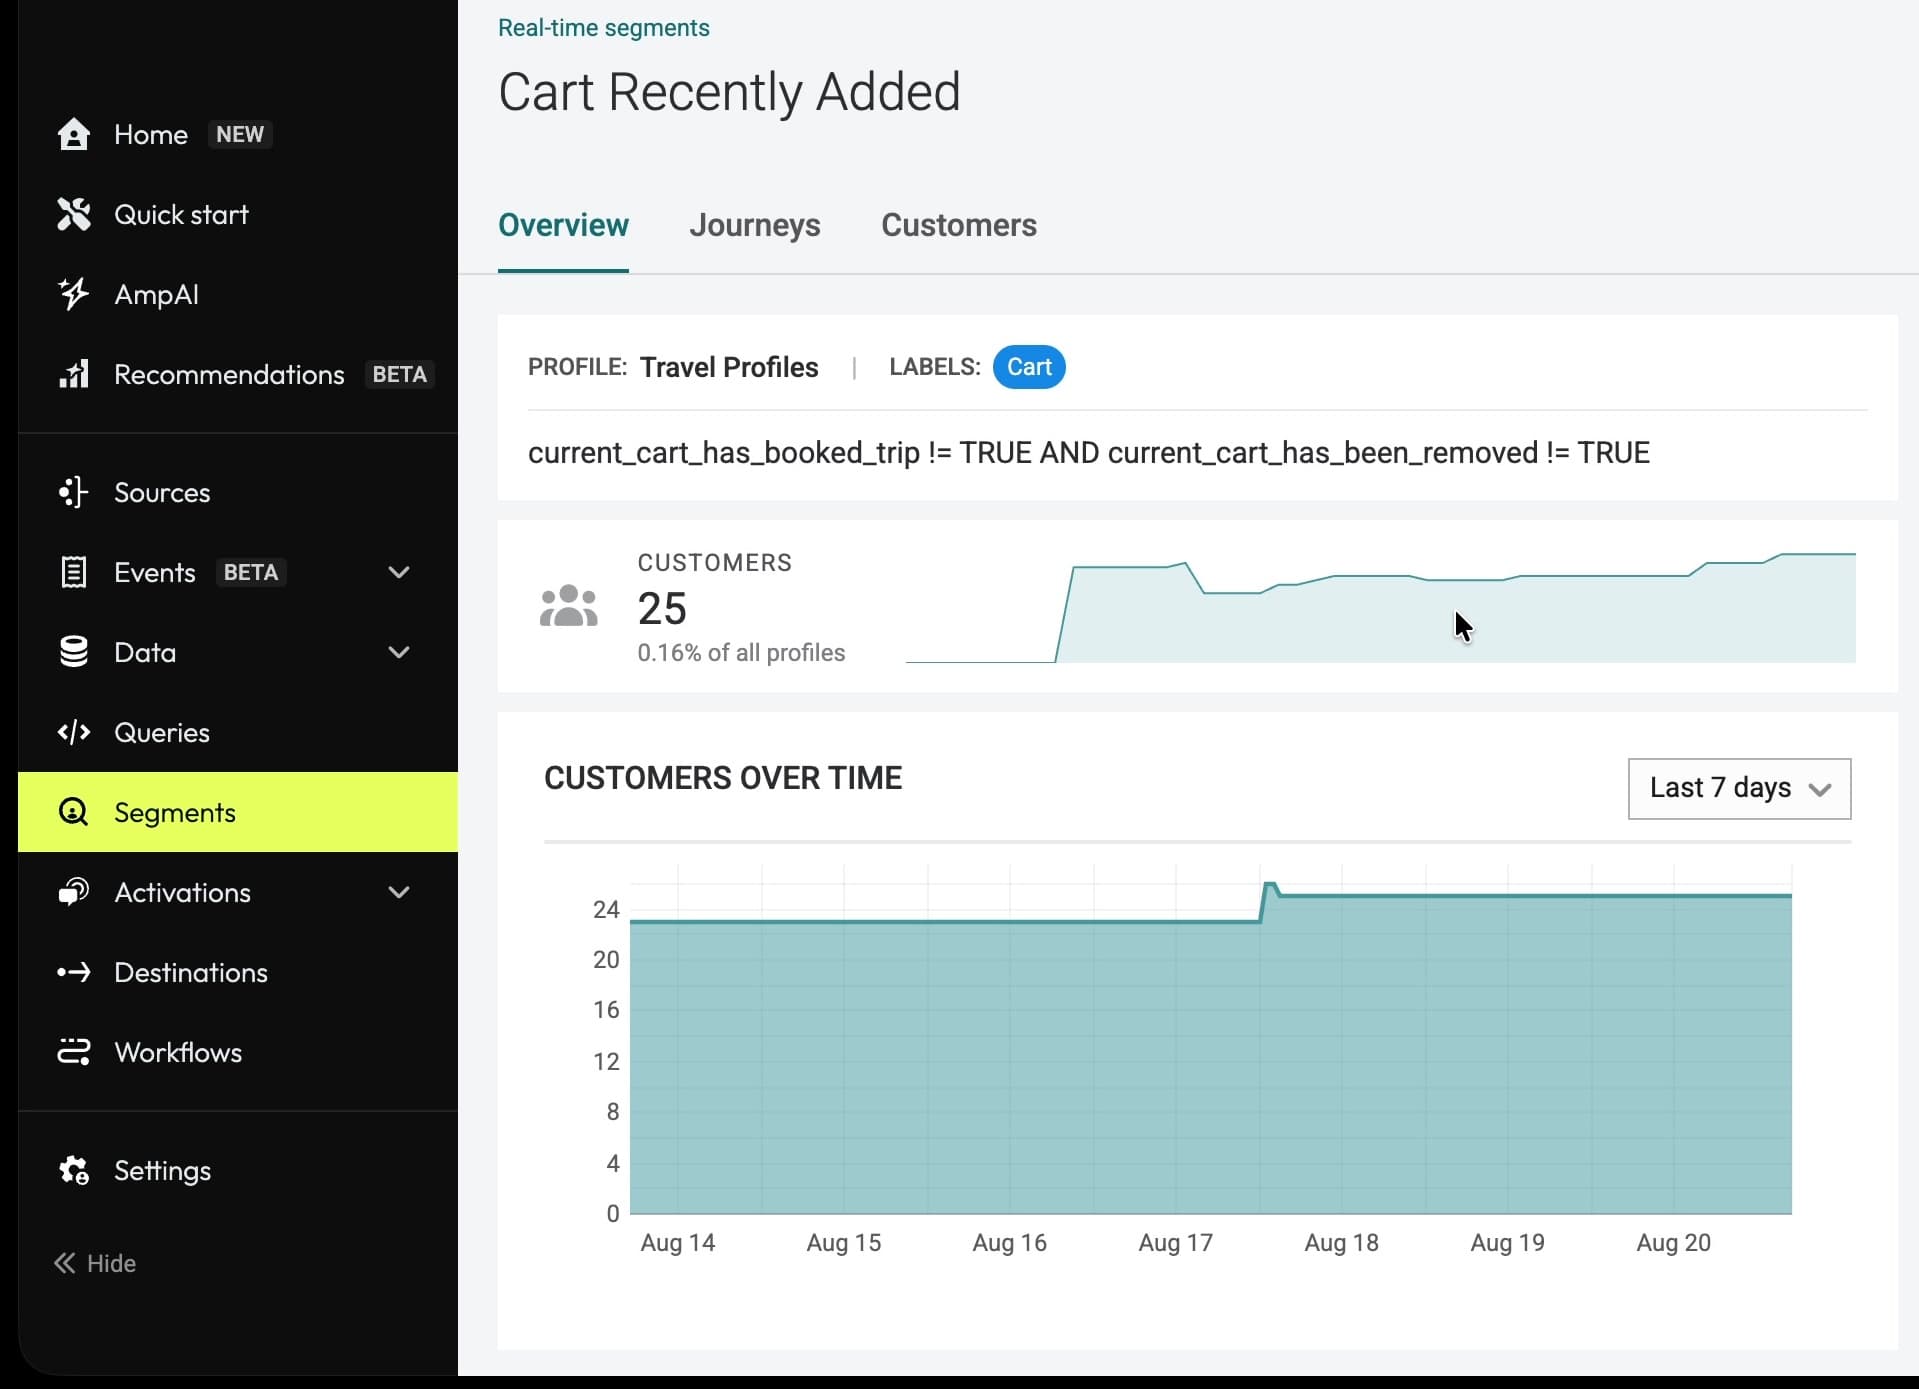Click the Aug 17 axis label

pyautogui.click(x=1175, y=1243)
